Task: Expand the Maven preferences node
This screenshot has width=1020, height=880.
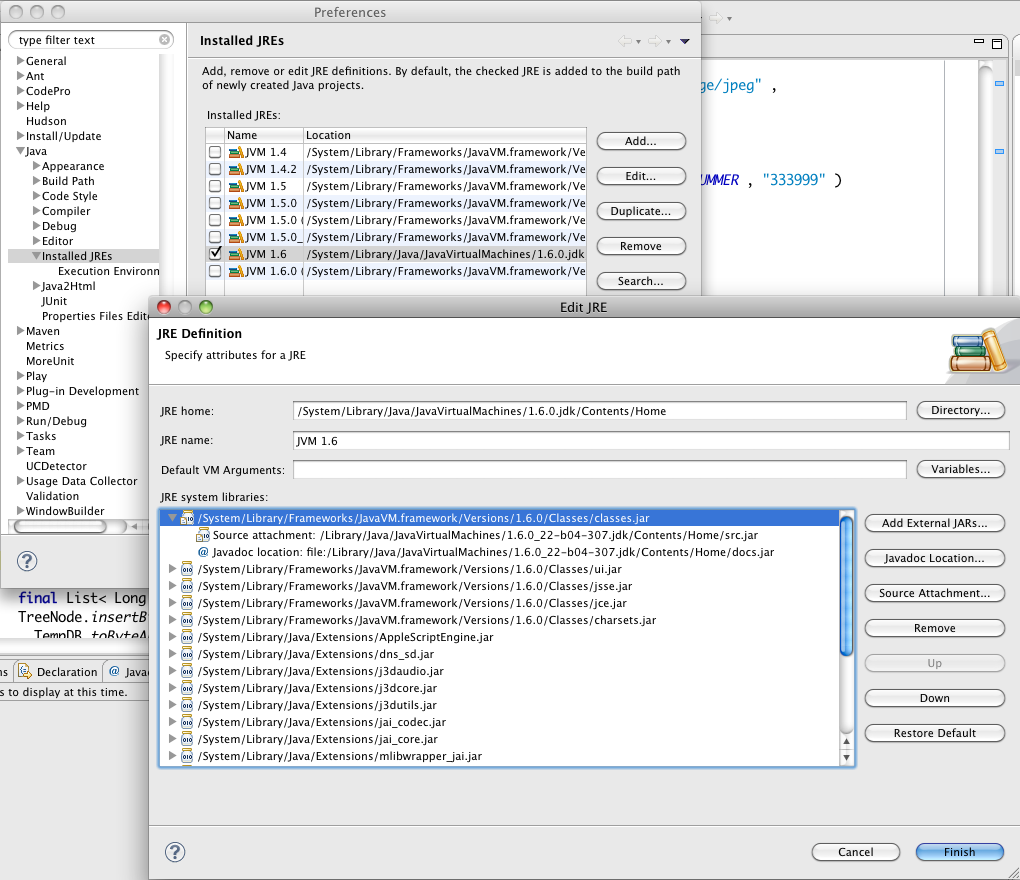Action: (x=20, y=330)
